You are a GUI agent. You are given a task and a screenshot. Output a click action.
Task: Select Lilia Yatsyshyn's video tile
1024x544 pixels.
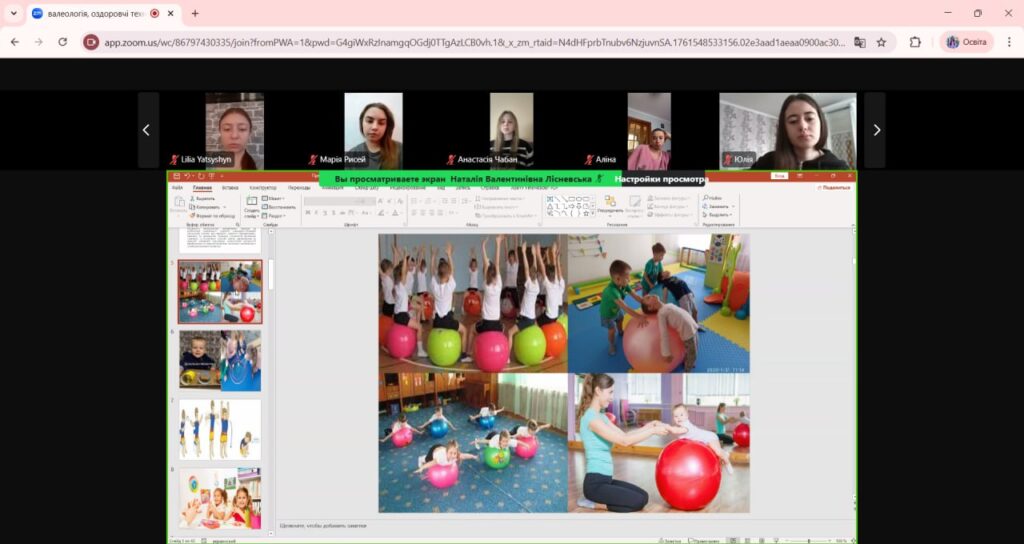pyautogui.click(x=234, y=130)
